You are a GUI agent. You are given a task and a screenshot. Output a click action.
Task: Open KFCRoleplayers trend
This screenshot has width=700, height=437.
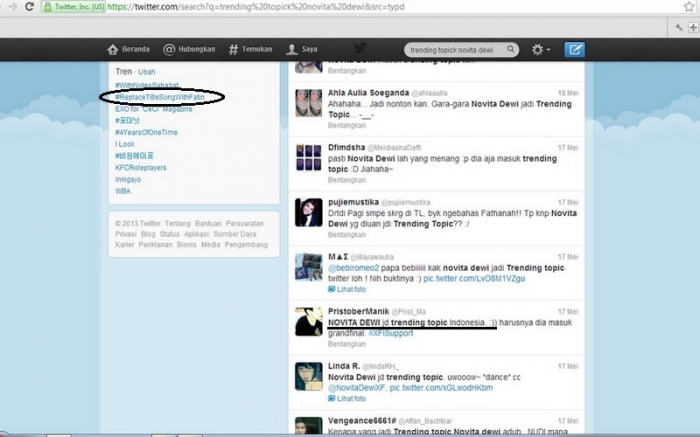tap(141, 168)
